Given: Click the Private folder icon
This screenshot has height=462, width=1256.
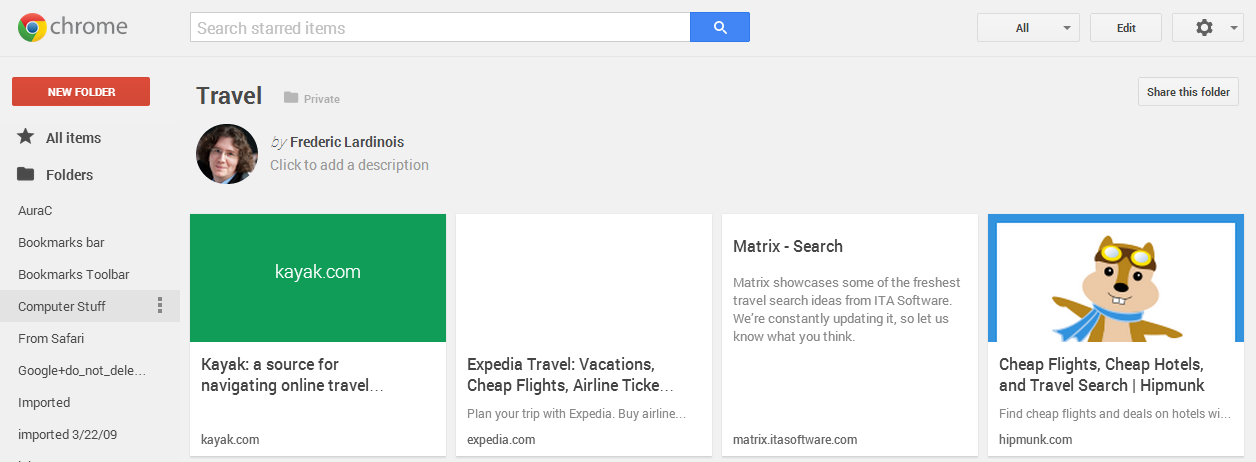Looking at the screenshot, I should (291, 98).
